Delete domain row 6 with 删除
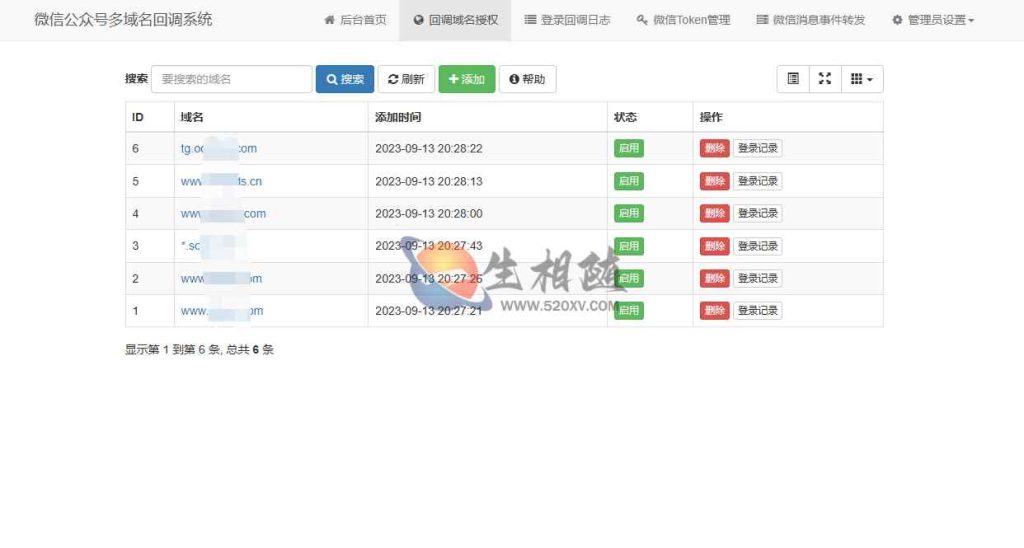 click(x=714, y=148)
